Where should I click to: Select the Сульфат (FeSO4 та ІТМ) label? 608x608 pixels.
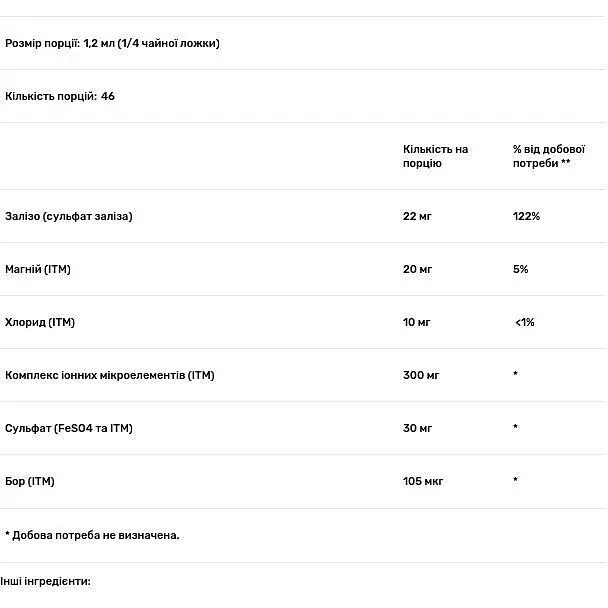[x=69, y=428]
